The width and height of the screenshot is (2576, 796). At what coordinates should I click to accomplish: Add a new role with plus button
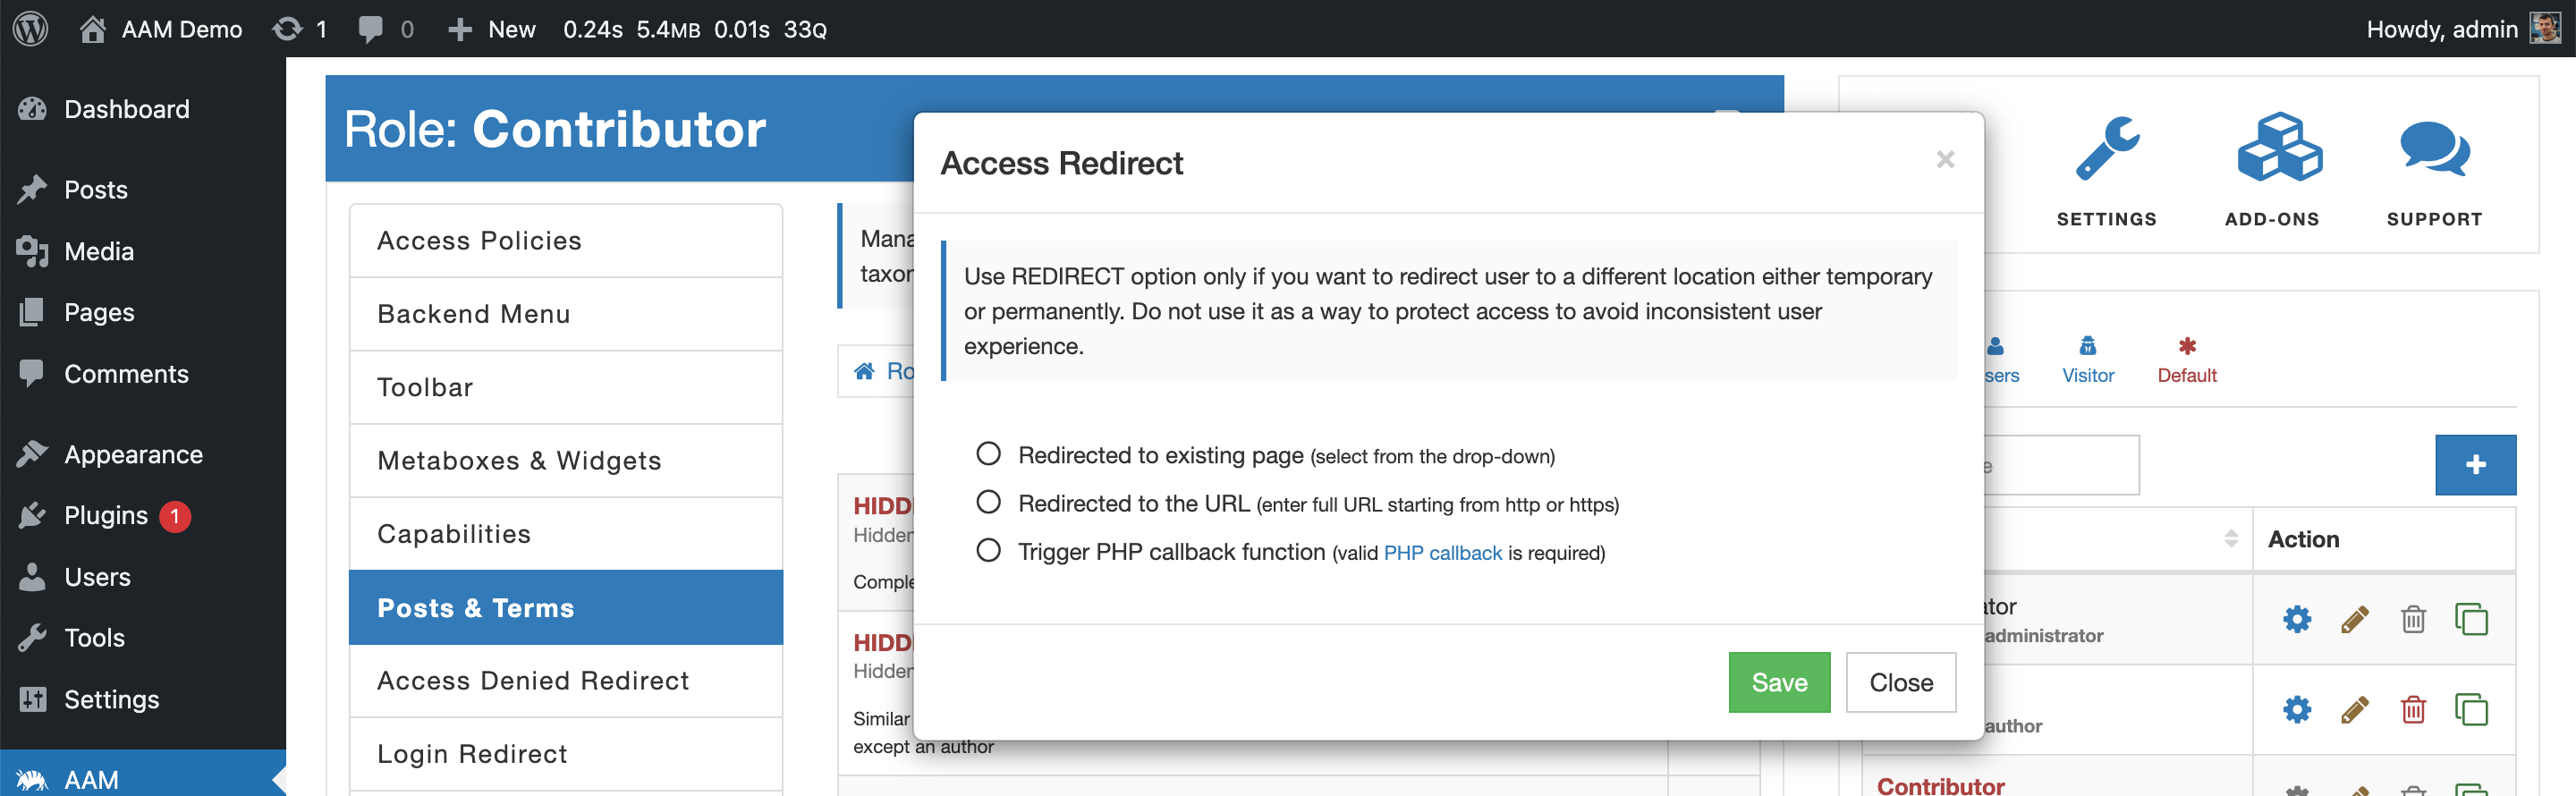tap(2475, 465)
